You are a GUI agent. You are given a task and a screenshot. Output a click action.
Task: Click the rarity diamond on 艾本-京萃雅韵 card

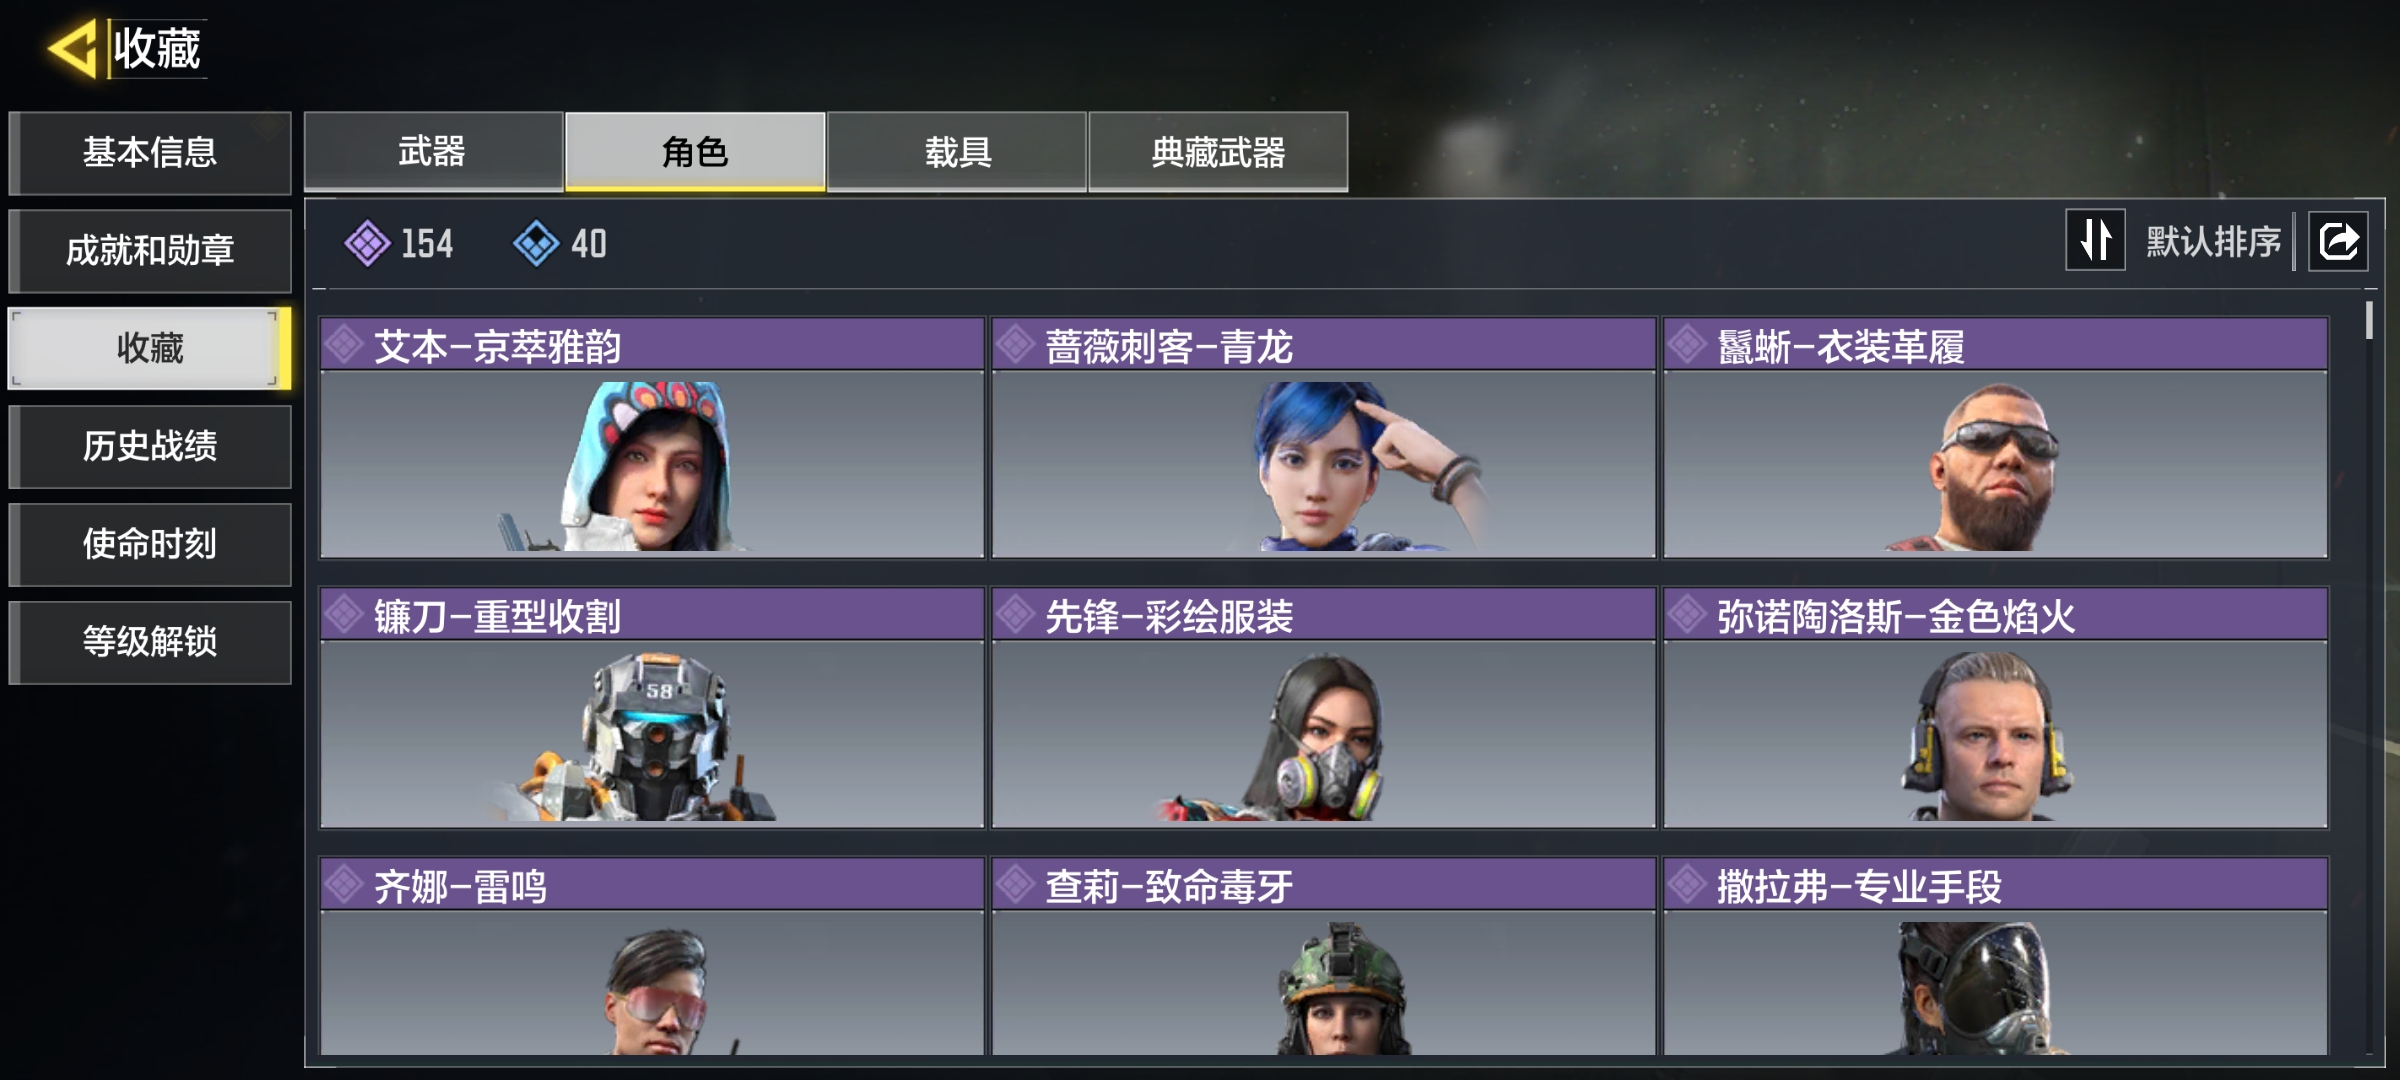[x=344, y=345]
